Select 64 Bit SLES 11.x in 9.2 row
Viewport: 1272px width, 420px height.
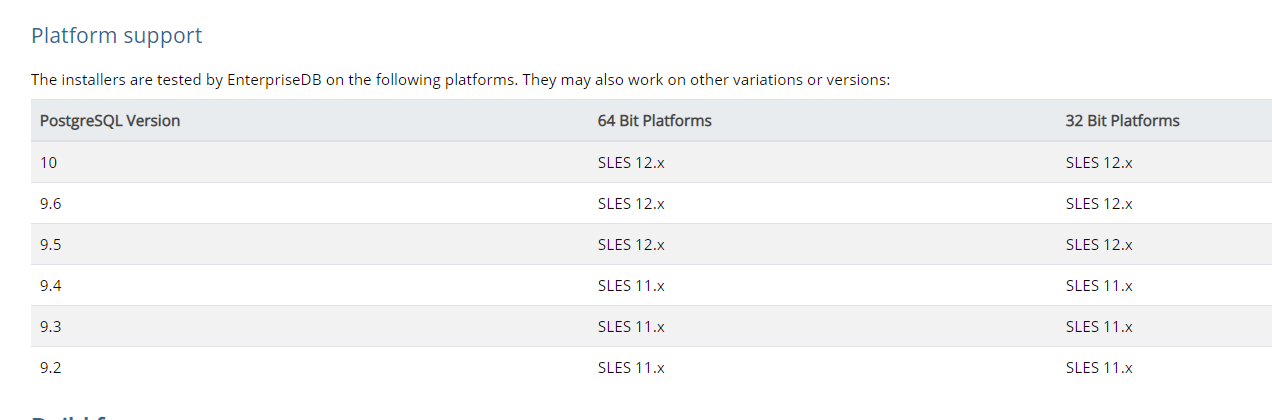pos(631,367)
